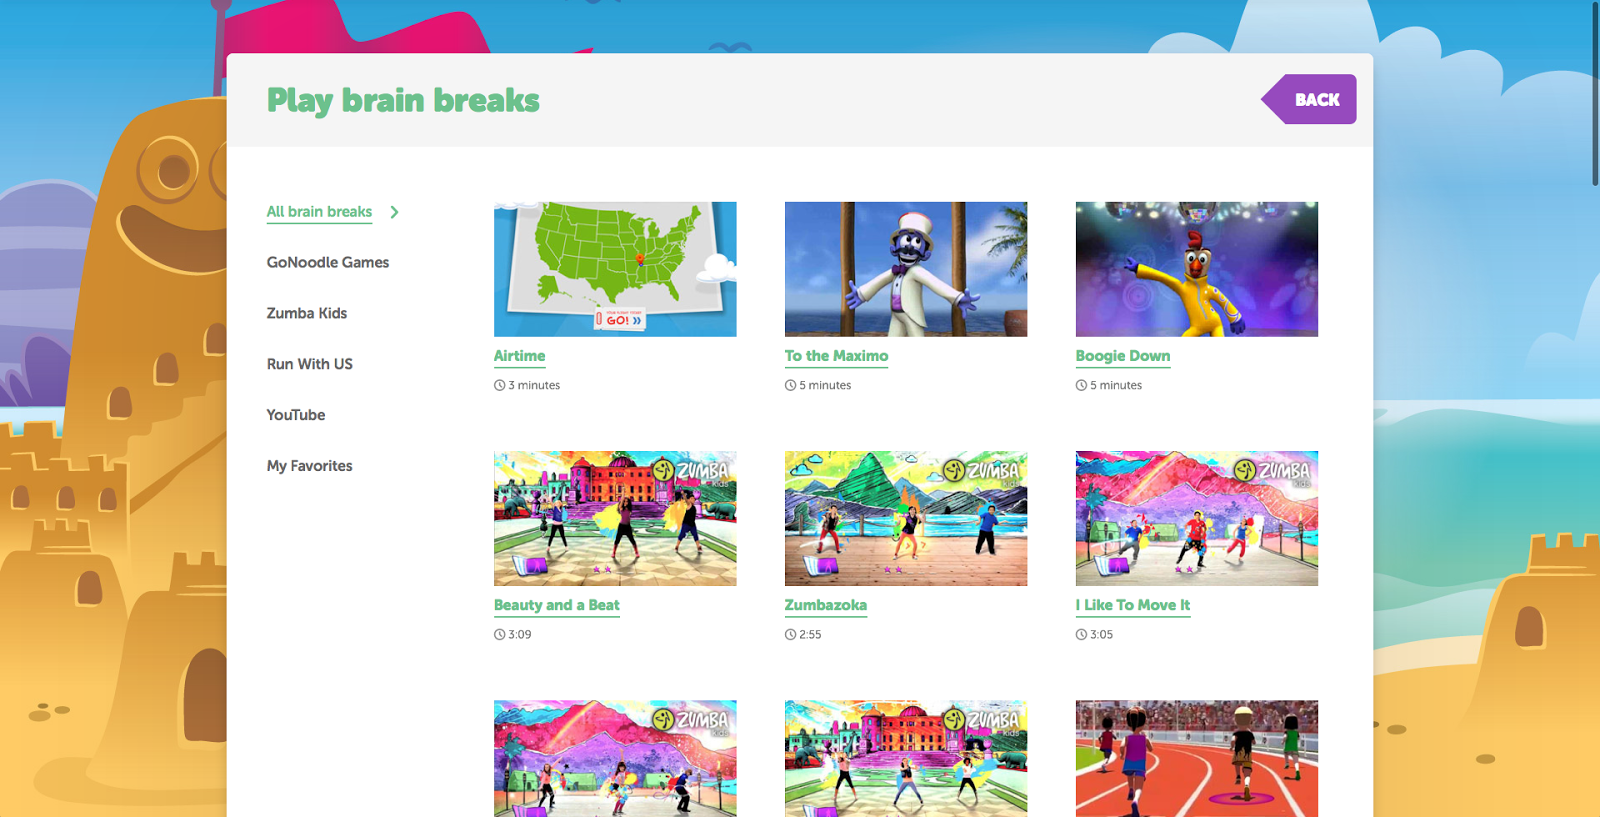The image size is (1600, 817).
Task: Click the 2:55 duration text
Action: tap(810, 634)
